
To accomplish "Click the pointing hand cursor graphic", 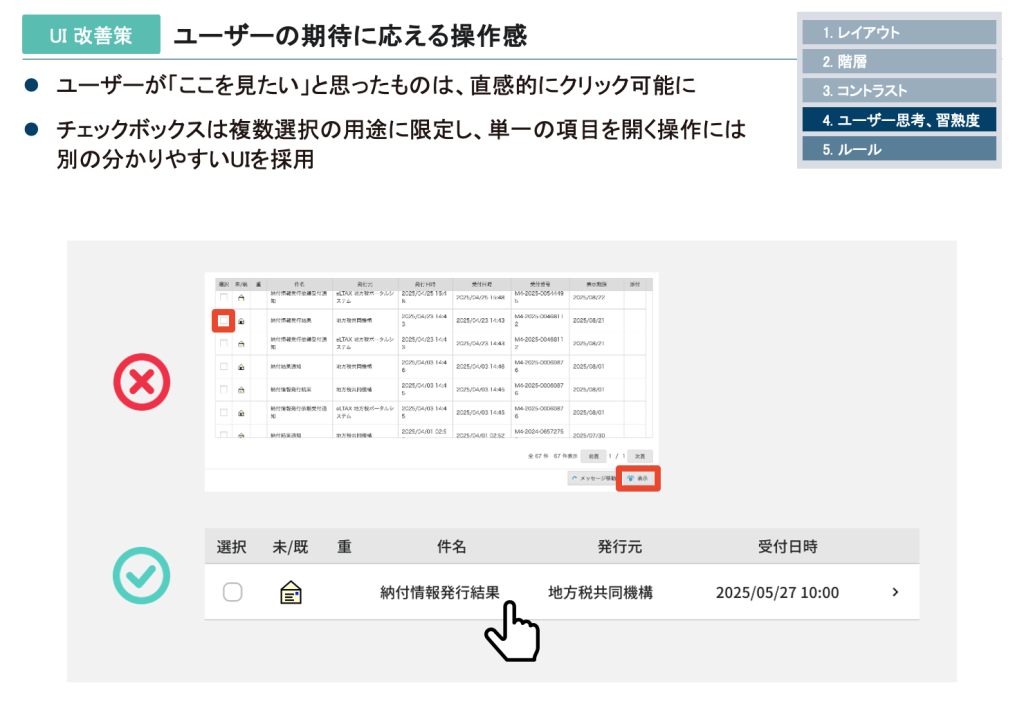I will [512, 632].
